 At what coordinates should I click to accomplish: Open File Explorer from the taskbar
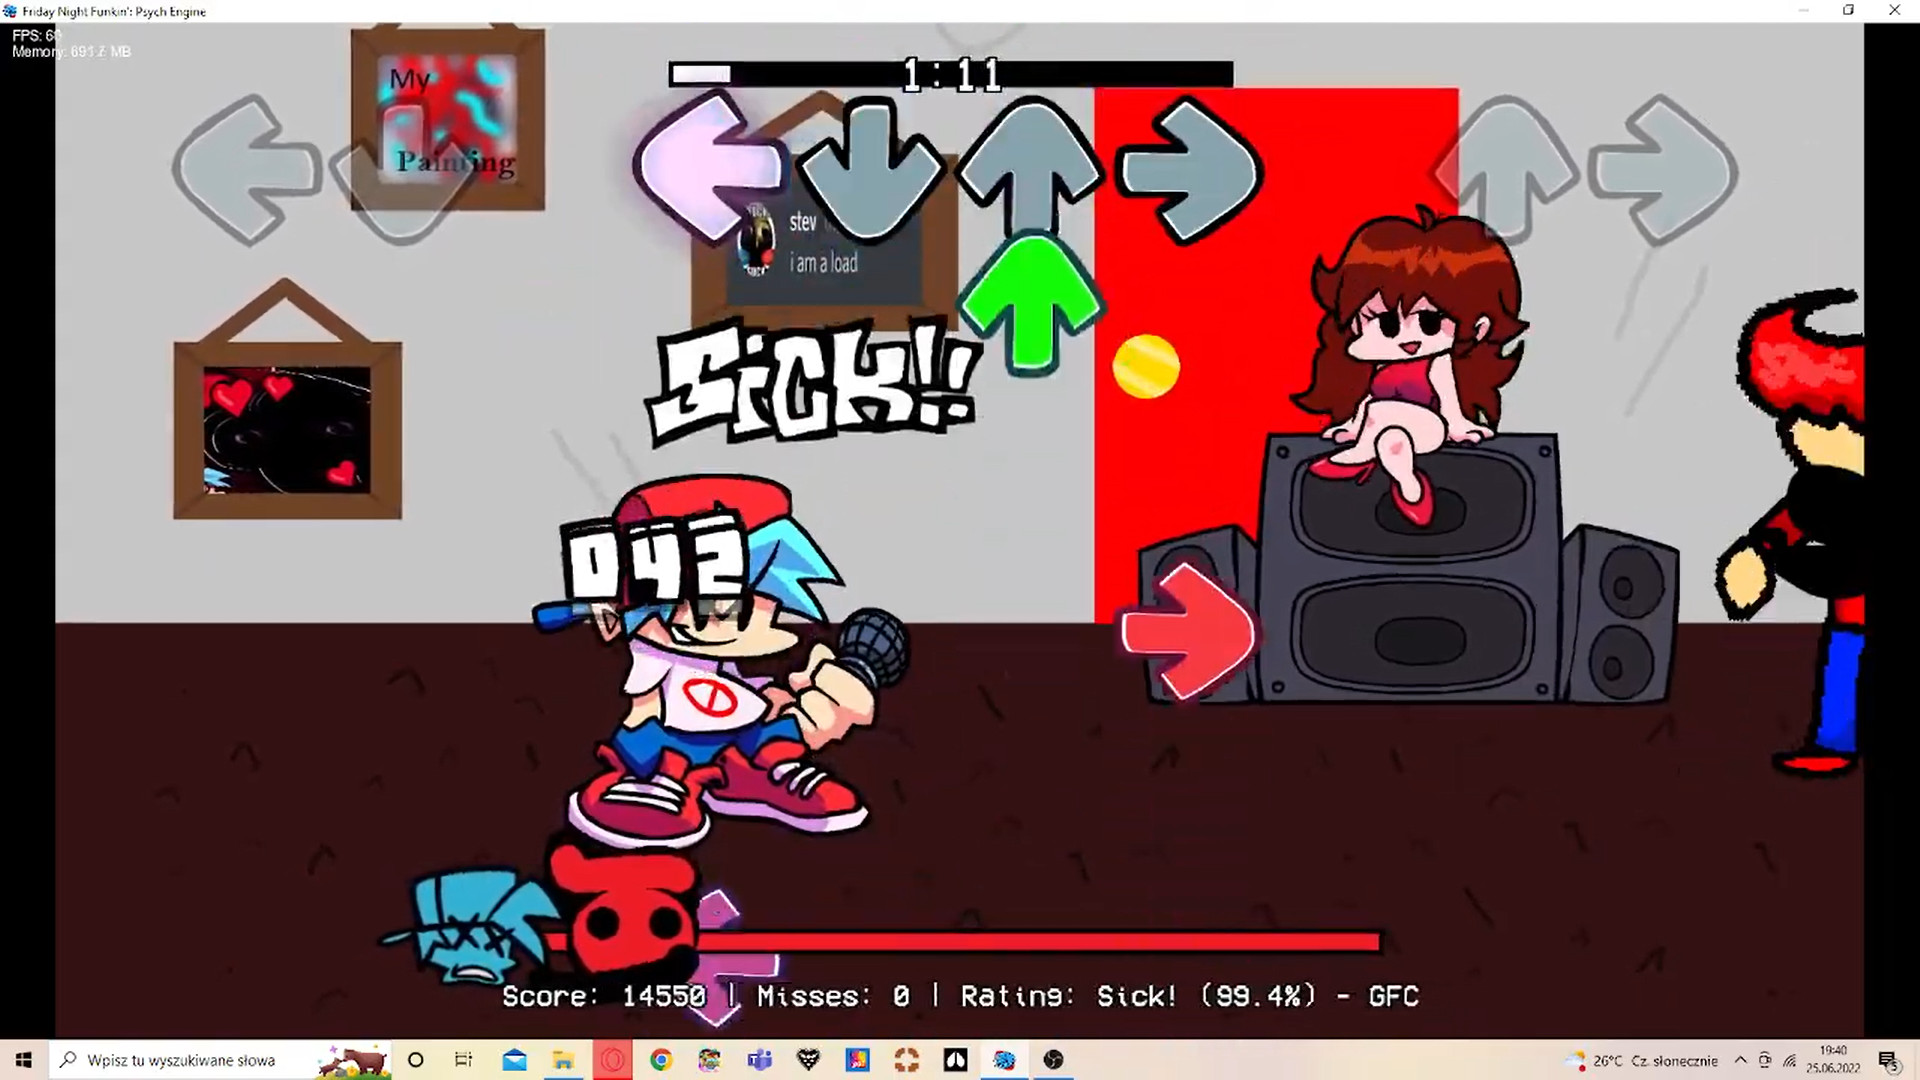[x=563, y=1060]
